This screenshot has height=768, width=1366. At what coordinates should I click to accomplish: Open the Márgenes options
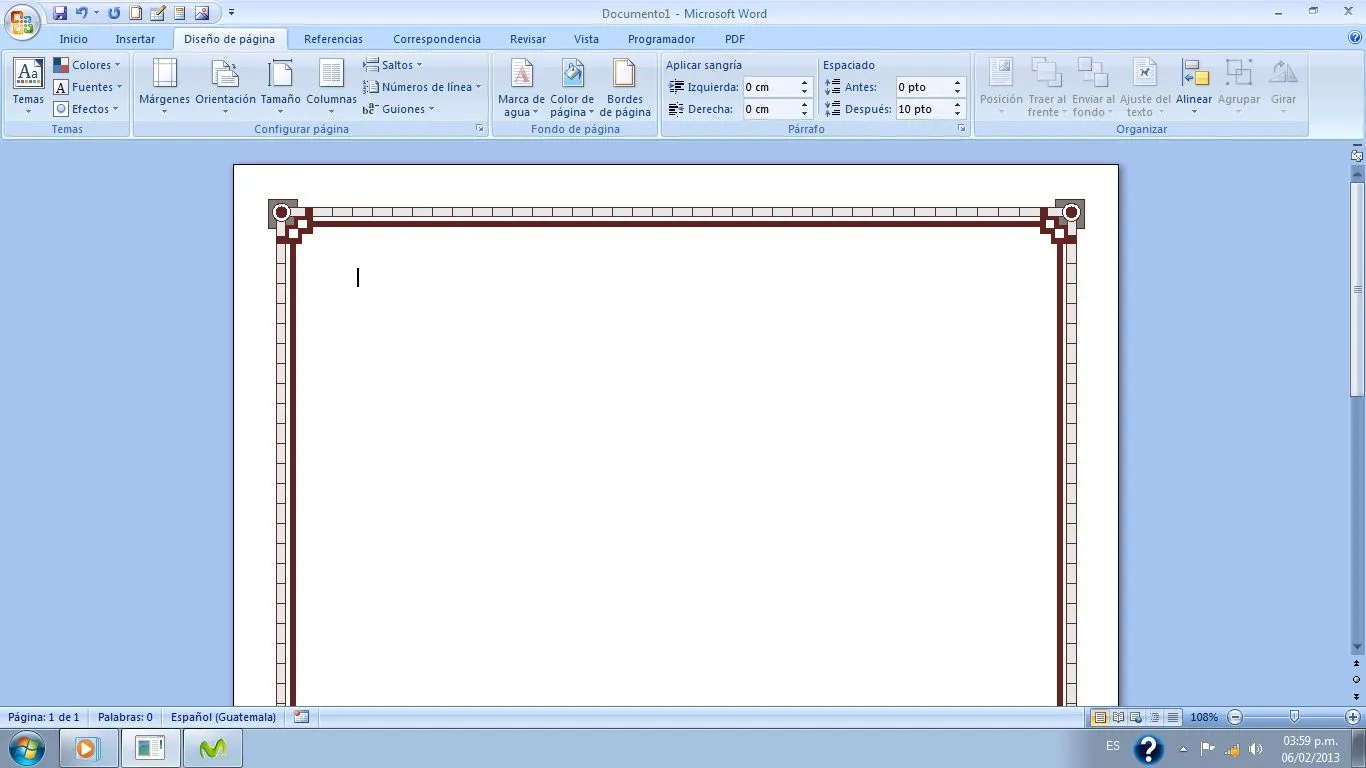164,86
